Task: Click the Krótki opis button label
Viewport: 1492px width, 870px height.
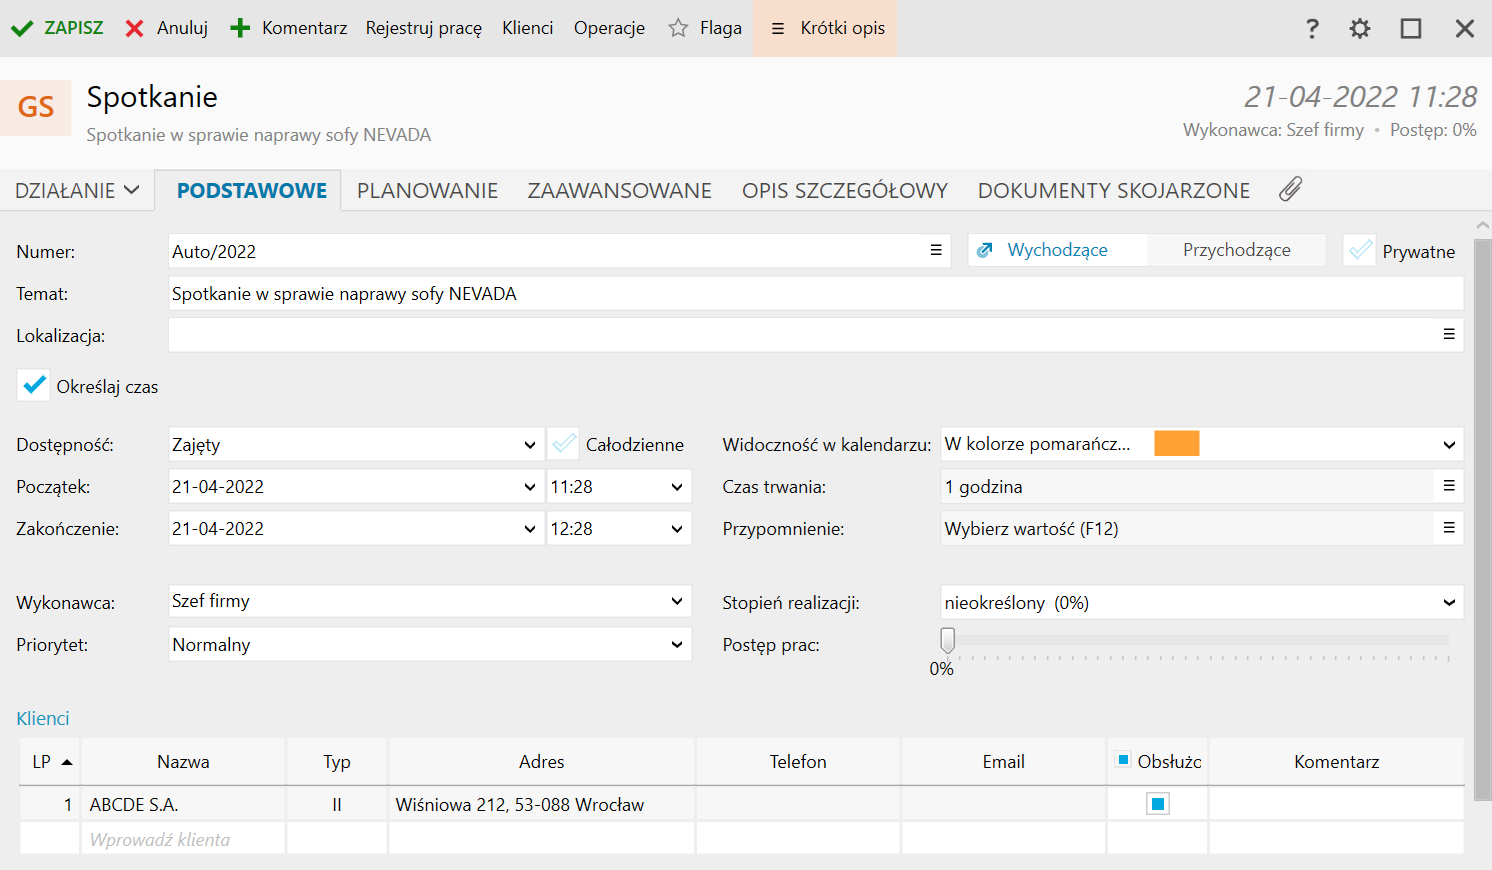Action: [x=843, y=28]
